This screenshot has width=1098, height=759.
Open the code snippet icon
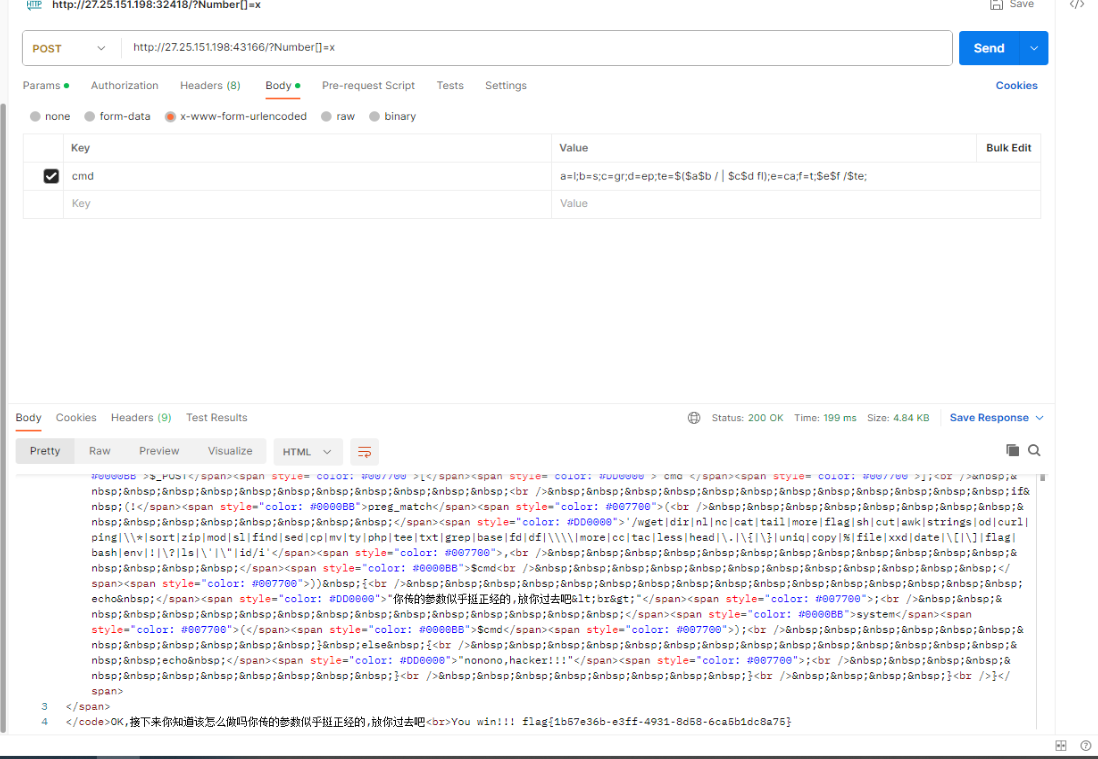1076,4
